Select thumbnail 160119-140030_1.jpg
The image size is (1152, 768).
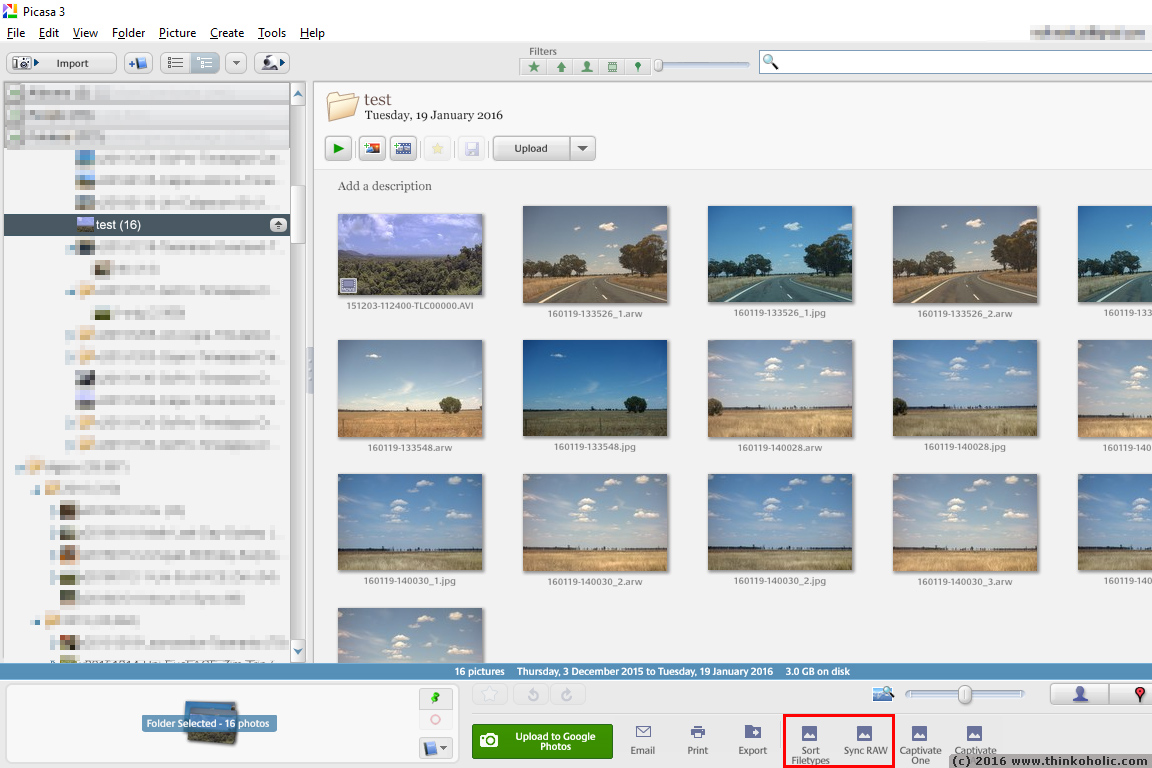pos(410,523)
